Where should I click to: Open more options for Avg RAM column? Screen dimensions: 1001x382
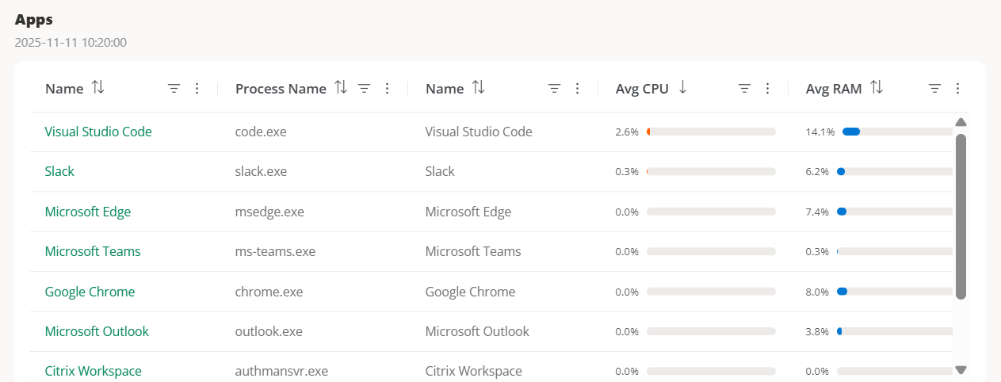tap(958, 89)
